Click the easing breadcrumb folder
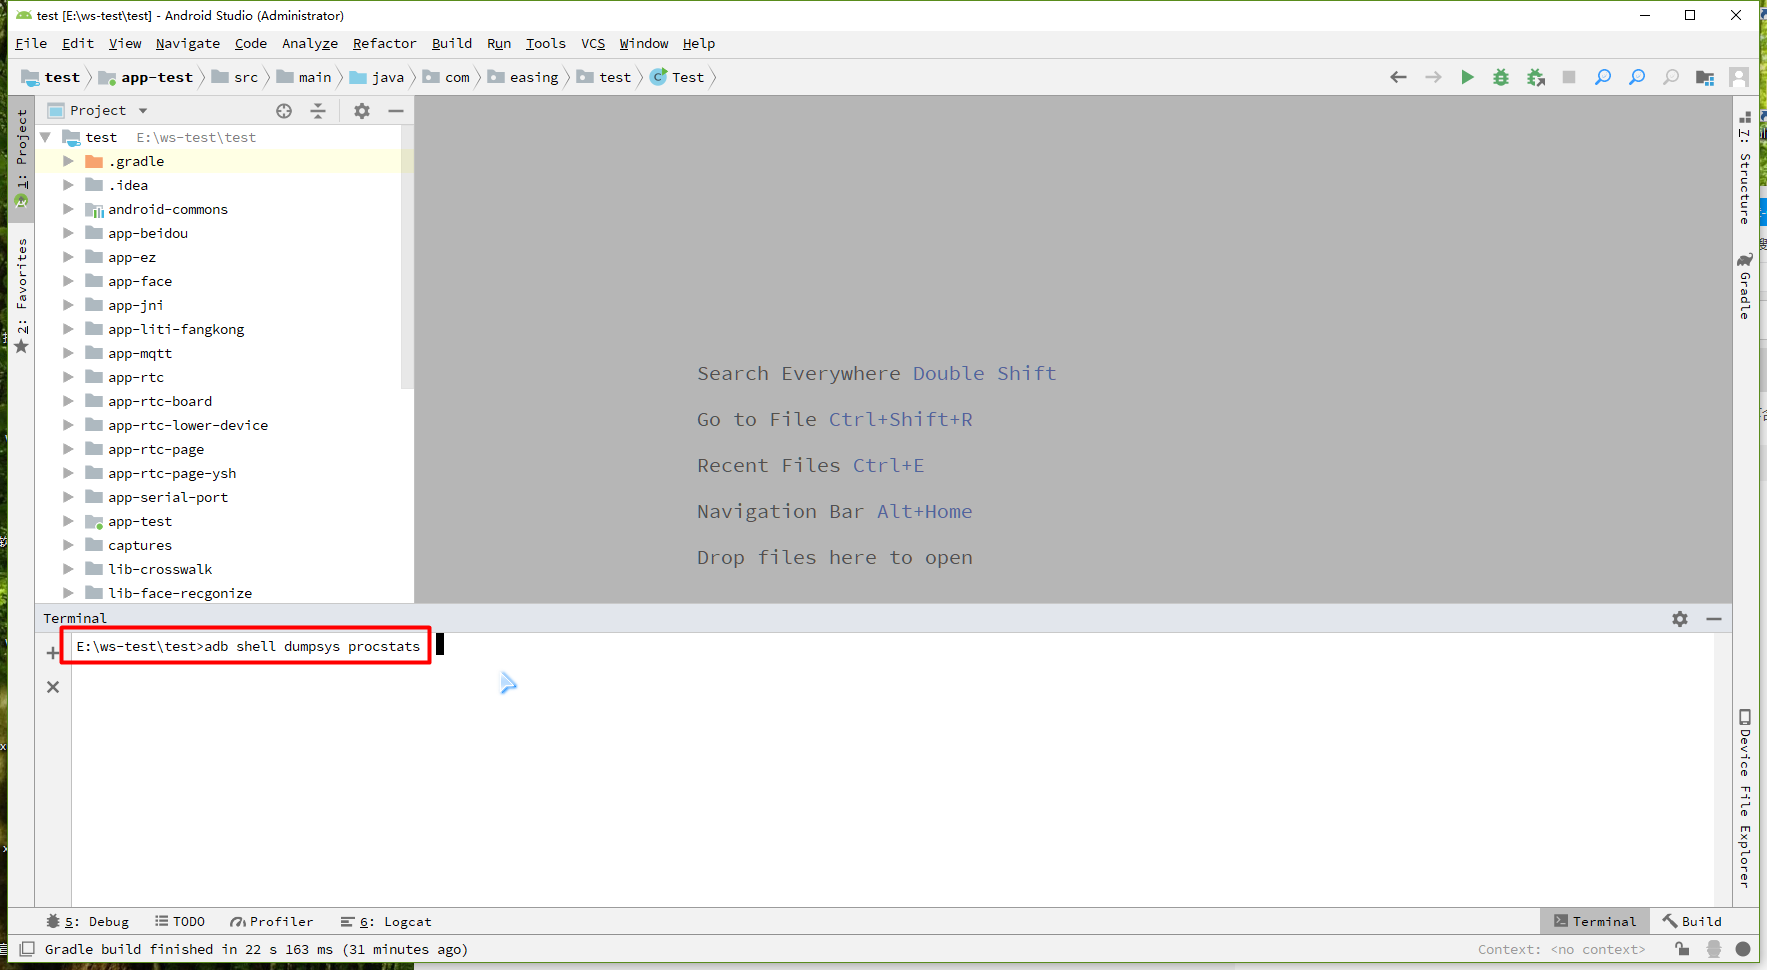Image resolution: width=1767 pixels, height=970 pixels. pos(523,77)
